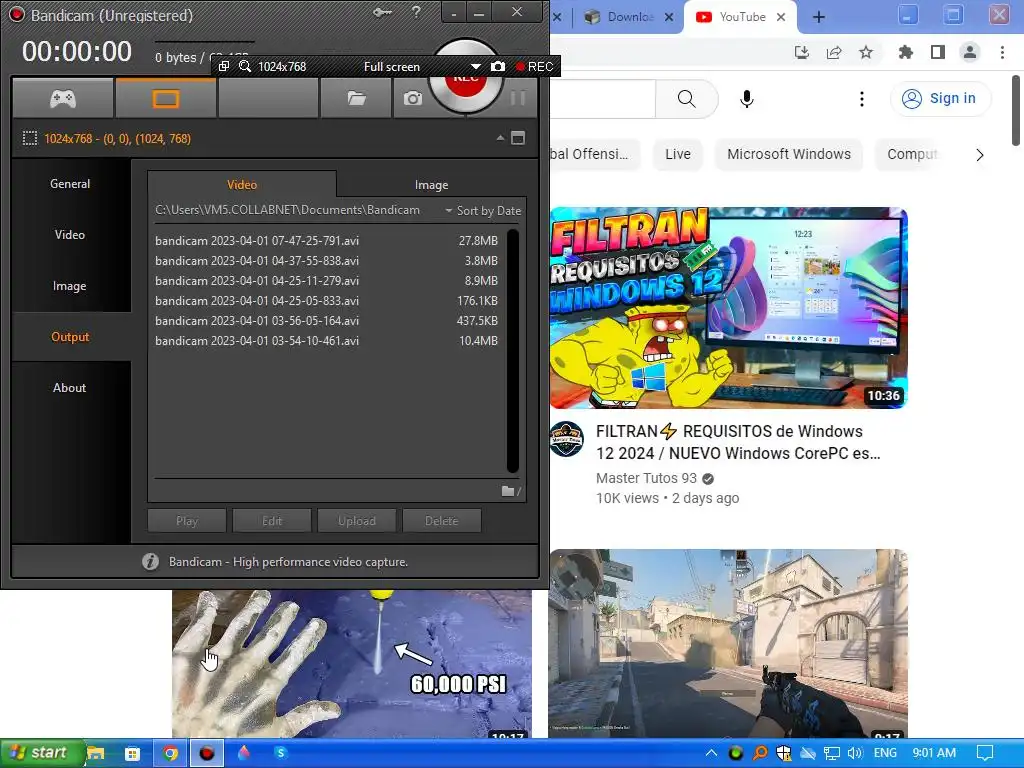Click the magnifier find-window icon in recording bar
The height and width of the screenshot is (768, 1024).
pos(245,66)
